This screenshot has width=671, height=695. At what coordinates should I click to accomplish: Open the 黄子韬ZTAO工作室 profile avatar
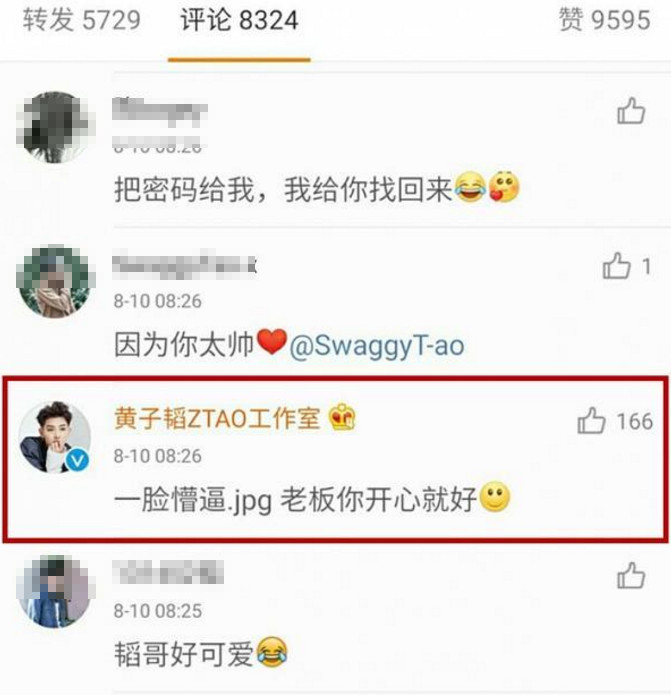click(55, 437)
